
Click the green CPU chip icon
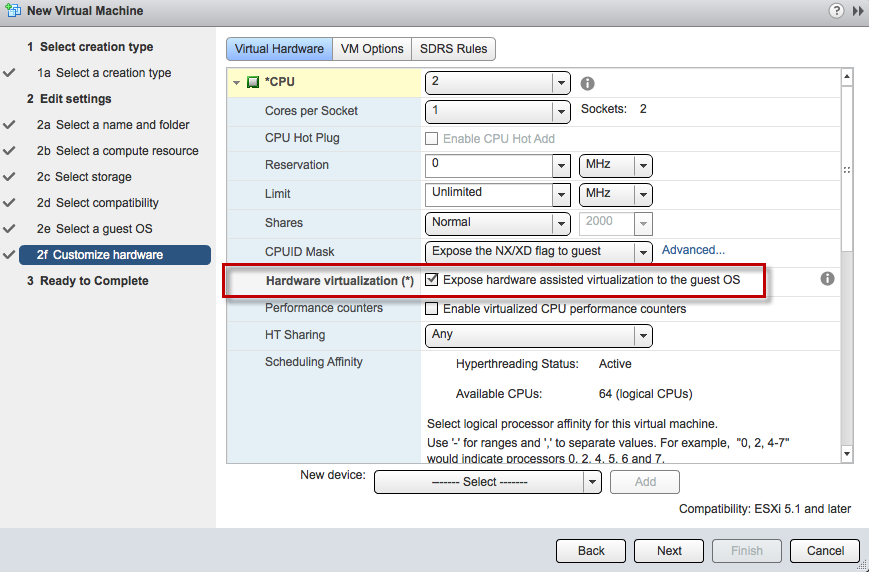(x=253, y=83)
